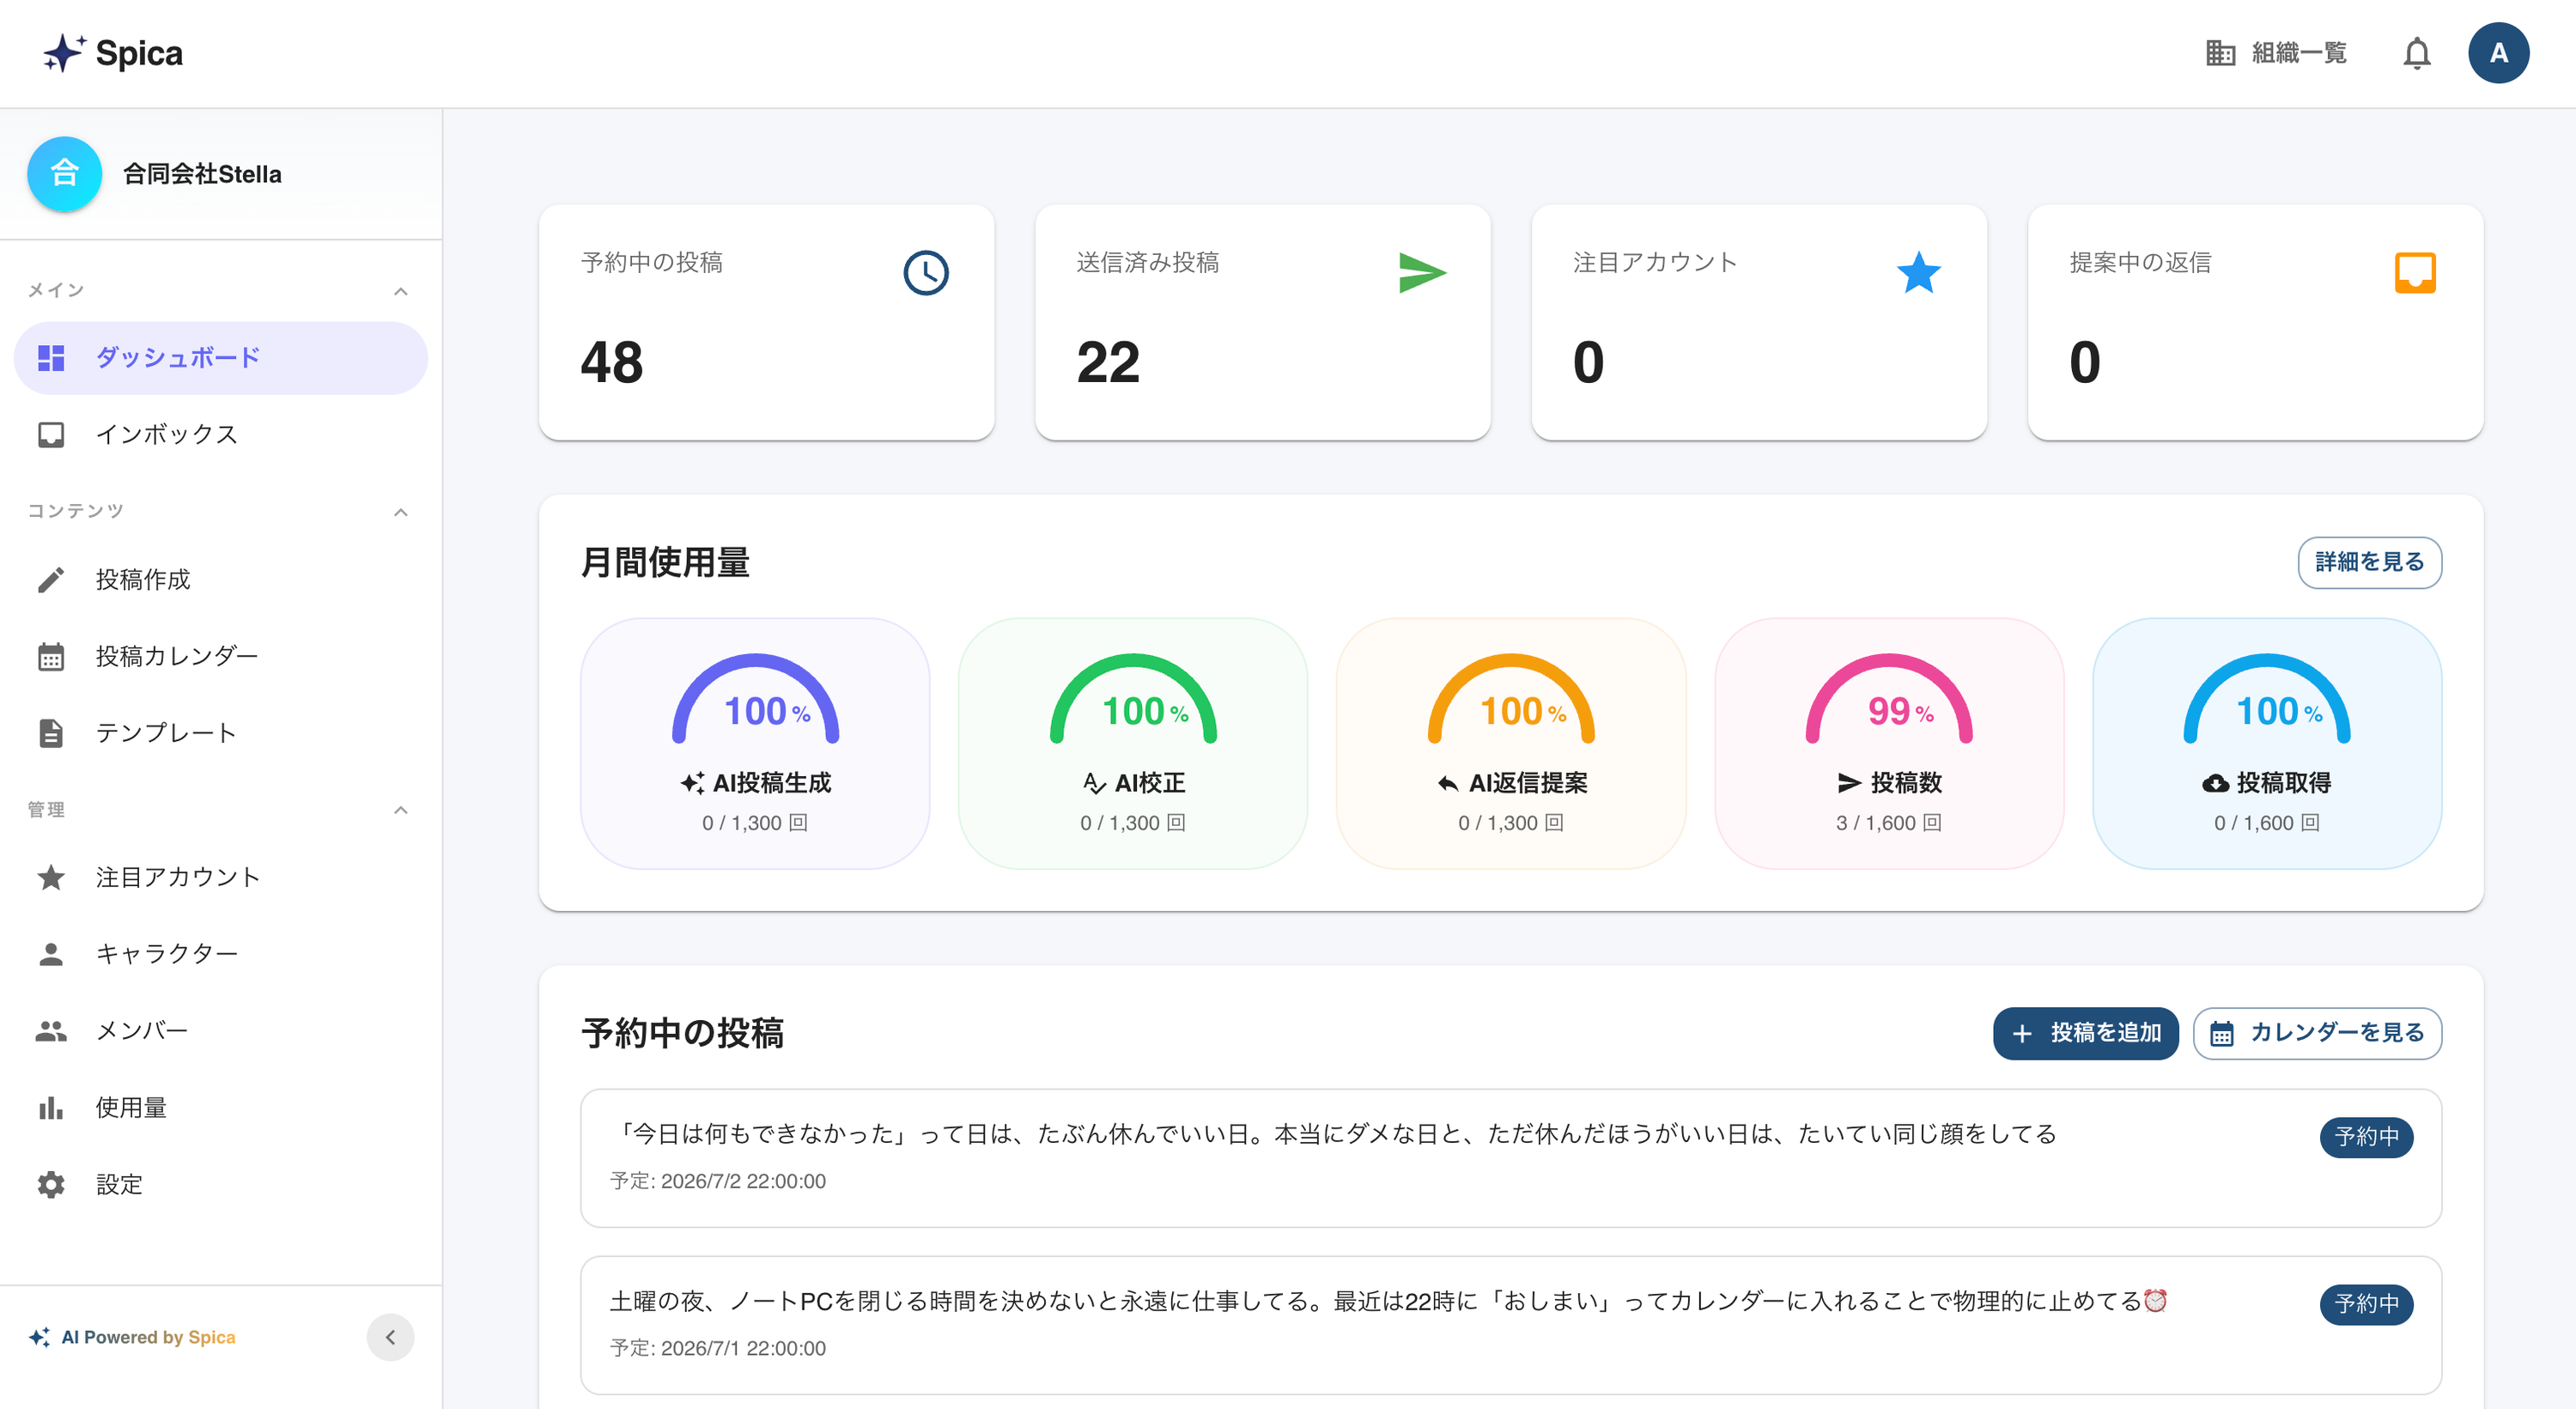The height and width of the screenshot is (1409, 2576).
Task: Click the 投稿数 99% pink gauge
Action: (1889, 698)
